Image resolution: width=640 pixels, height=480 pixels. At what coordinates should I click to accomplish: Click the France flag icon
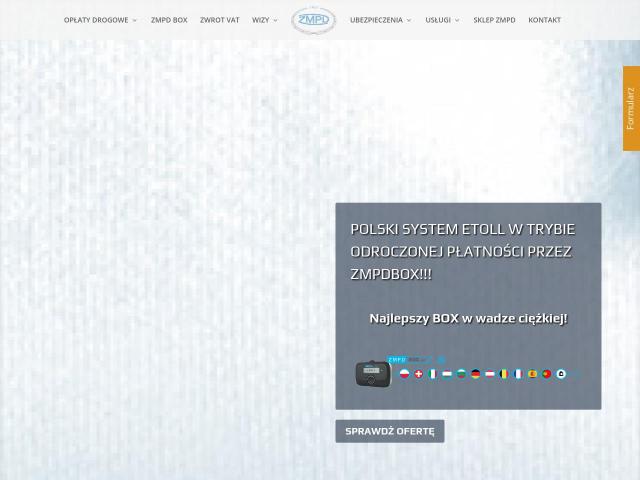pyautogui.click(x=518, y=373)
